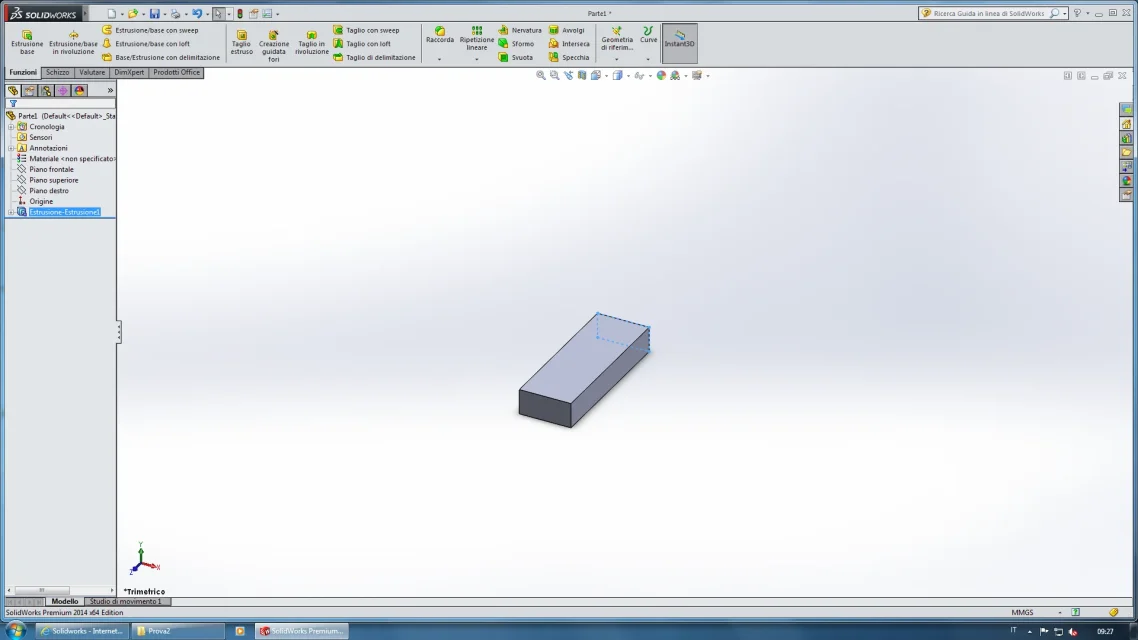
Task: Select Taglio in rivoluzione tool
Action: [311, 43]
